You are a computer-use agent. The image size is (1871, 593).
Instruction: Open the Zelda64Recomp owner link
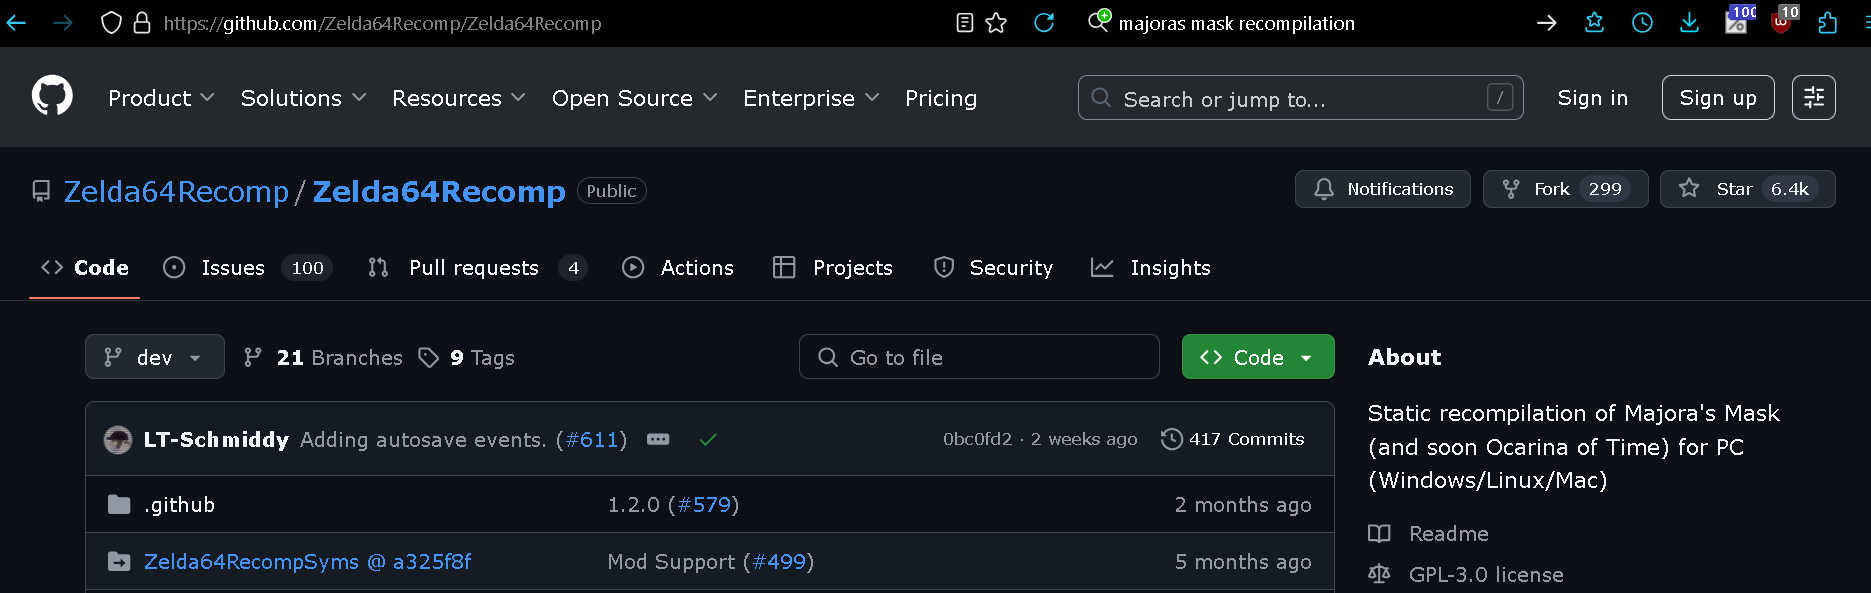point(176,191)
